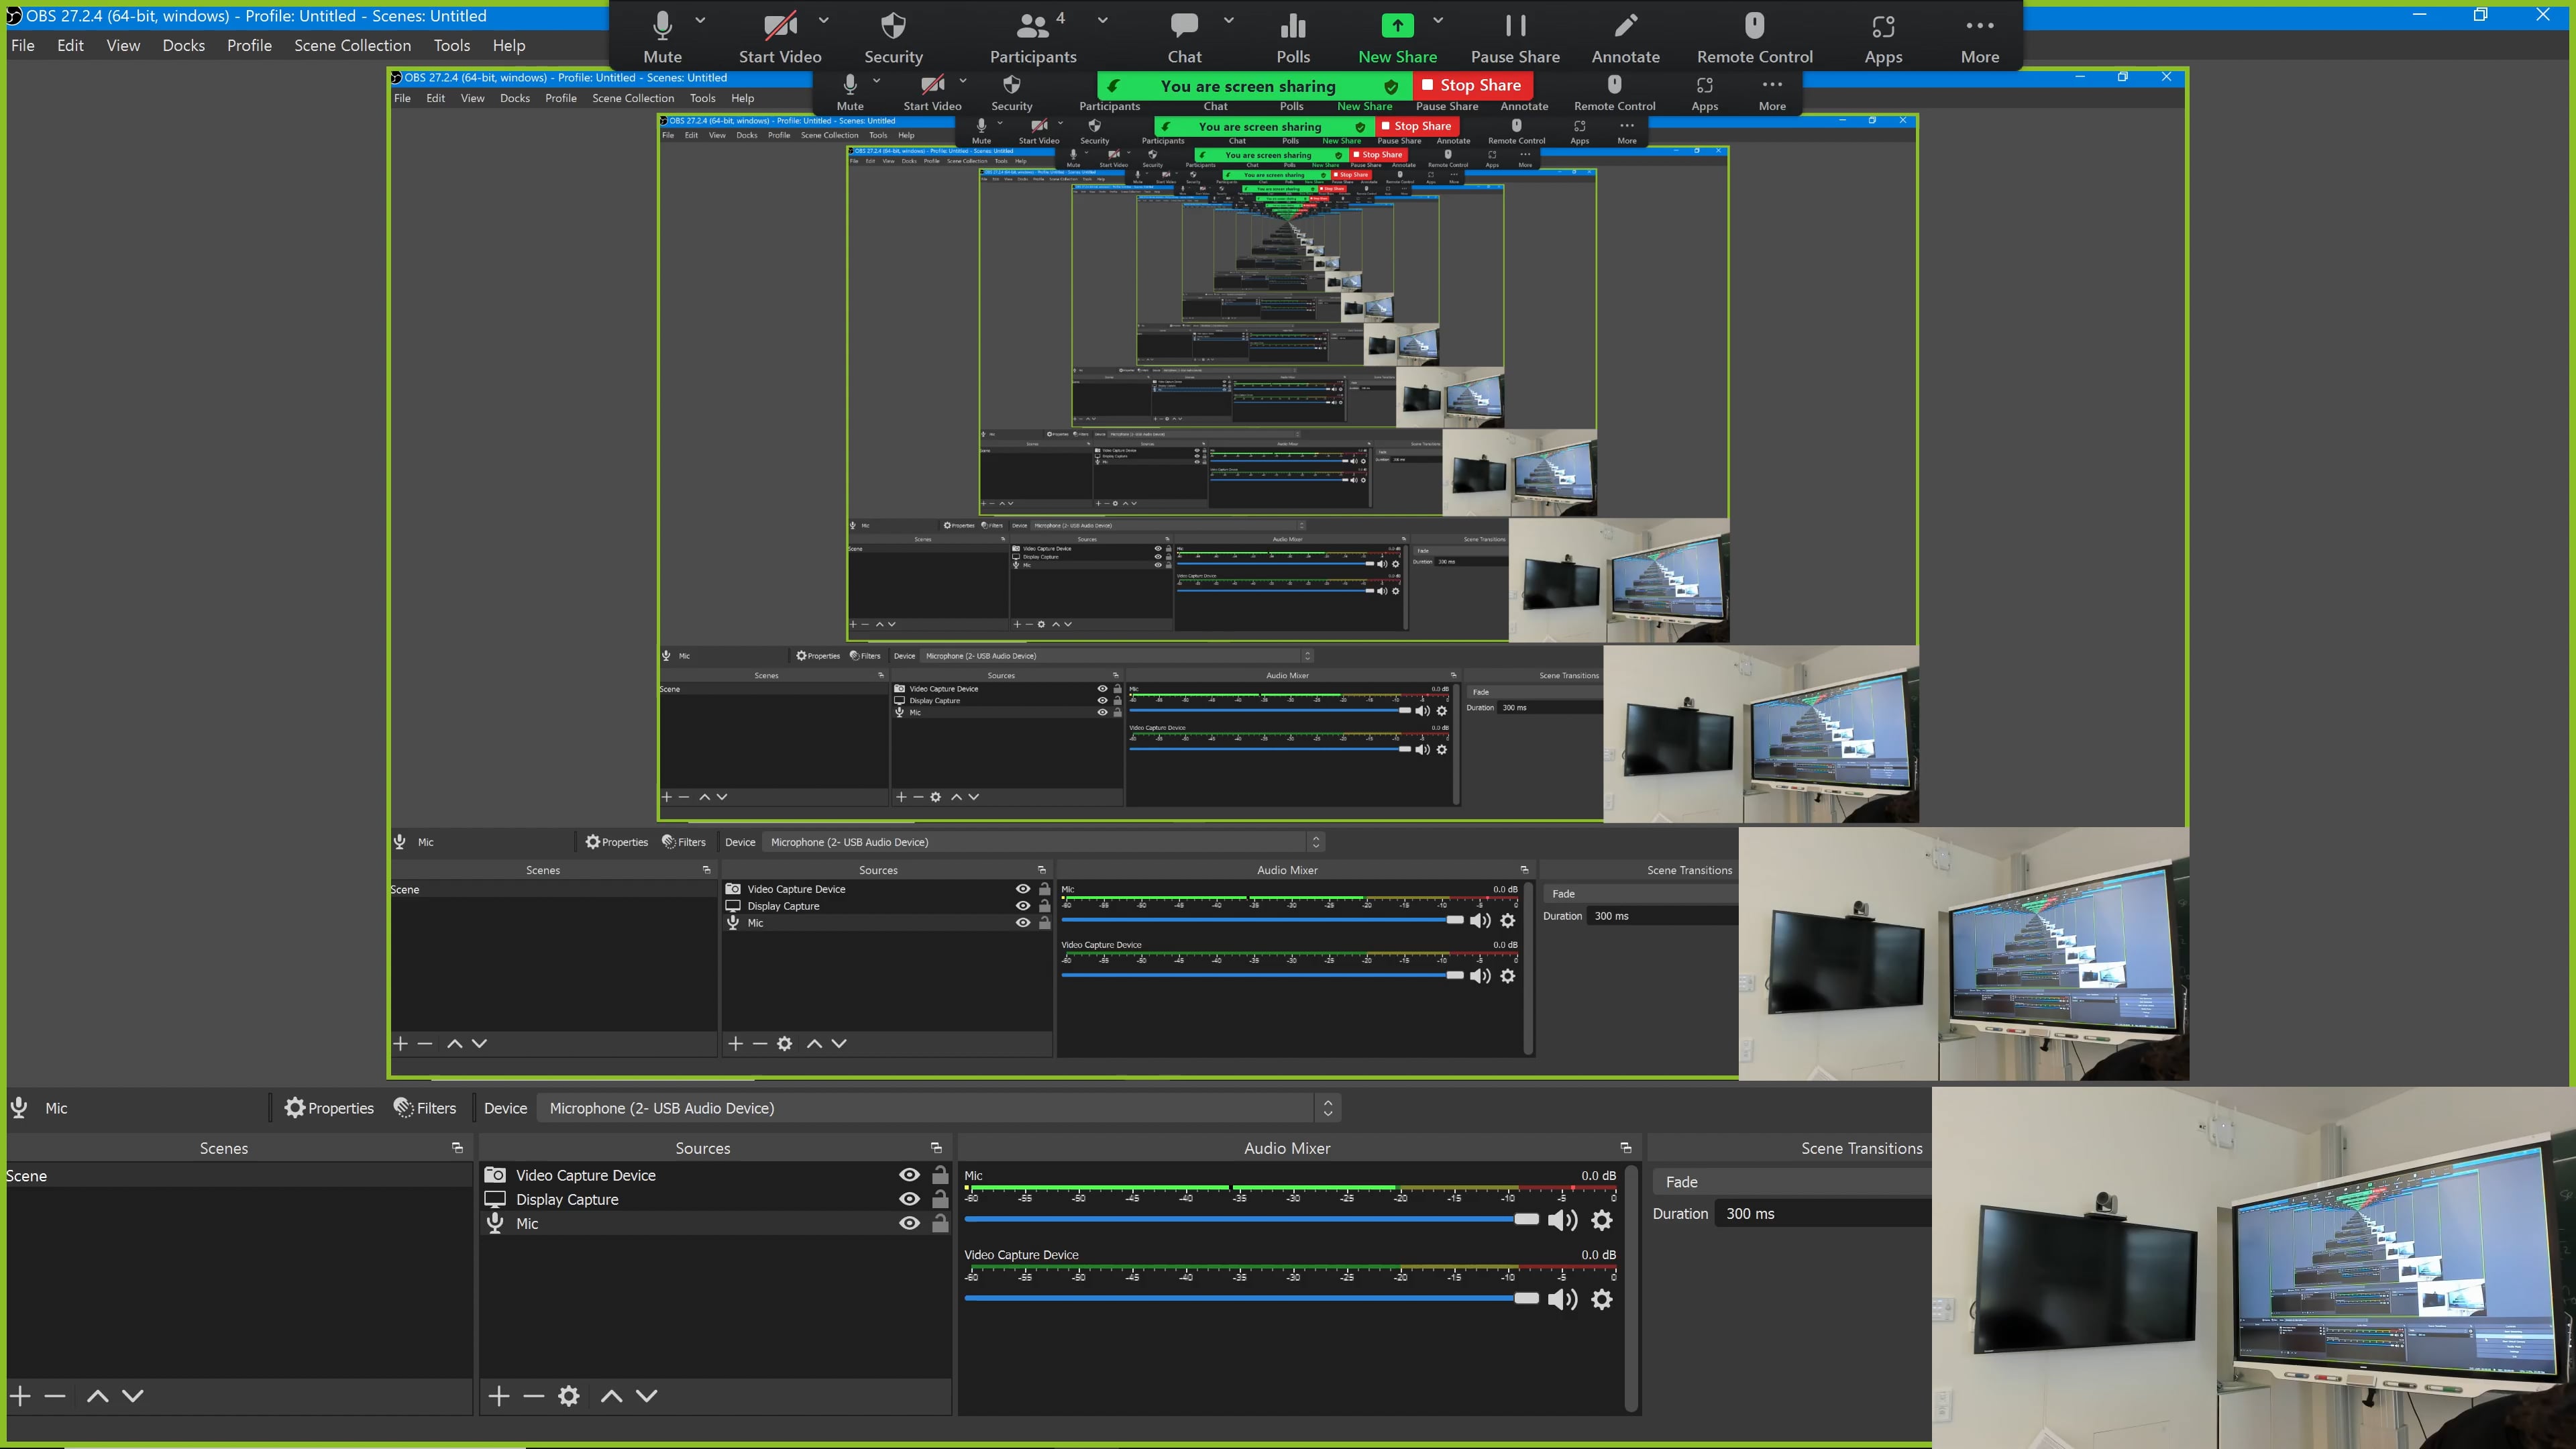Open settings gear for Mic in Audio Mixer
The image size is (2576, 1449).
[1602, 1220]
